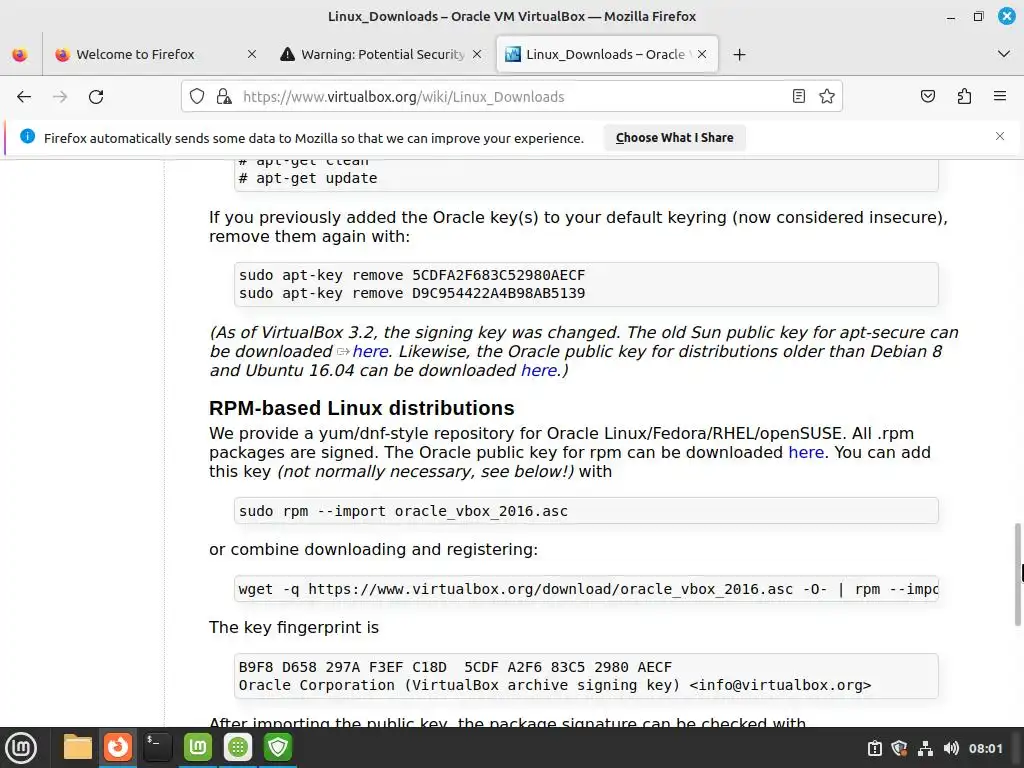Open the Firefox View pinned icon
This screenshot has height=768, width=1024.
[x=20, y=55]
